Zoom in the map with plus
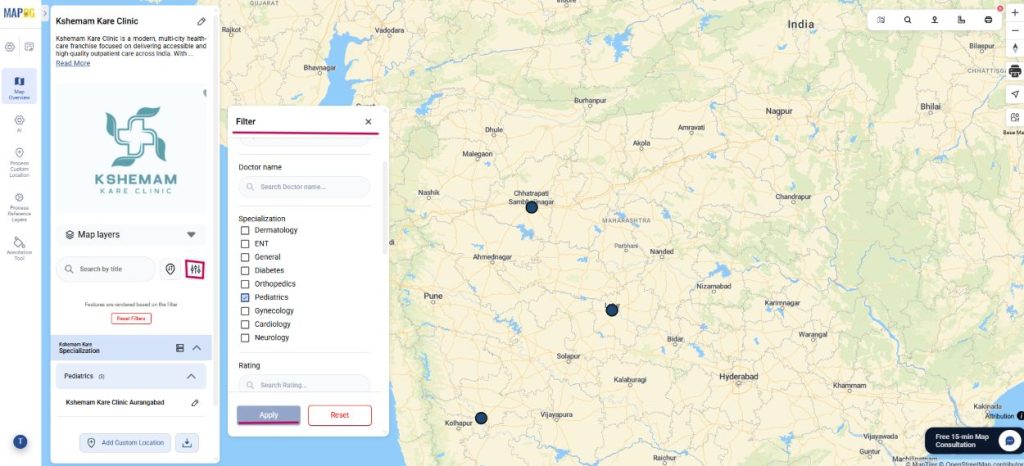 pos(1014,12)
